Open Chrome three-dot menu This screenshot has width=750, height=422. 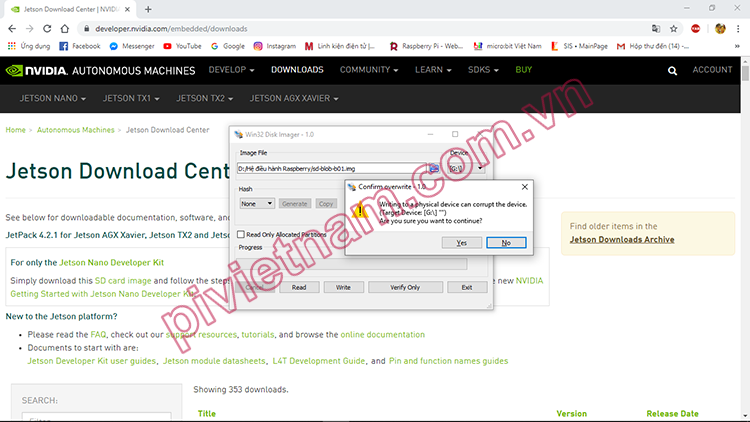pos(738,29)
